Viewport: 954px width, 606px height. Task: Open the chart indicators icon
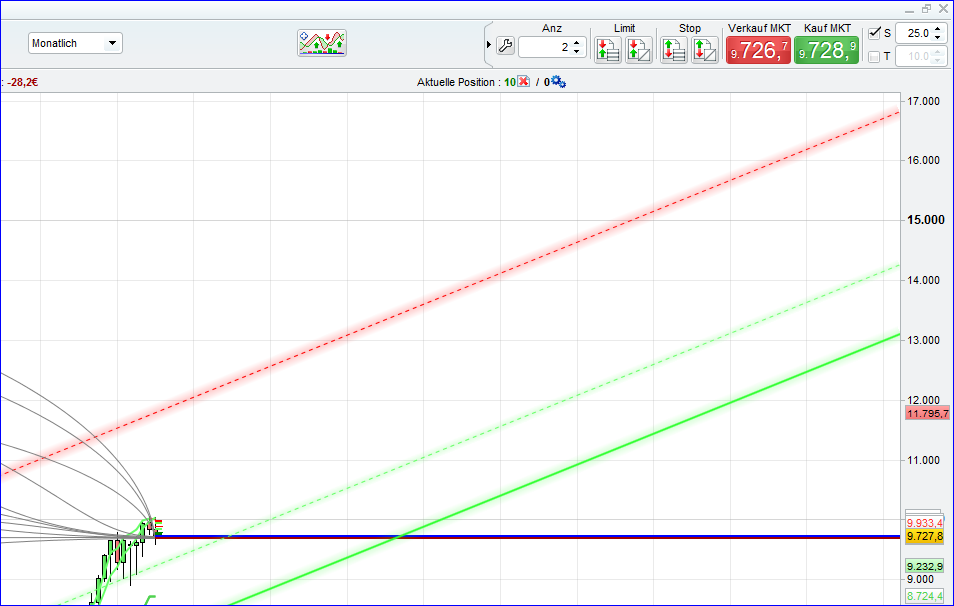pyautogui.click(x=322, y=43)
